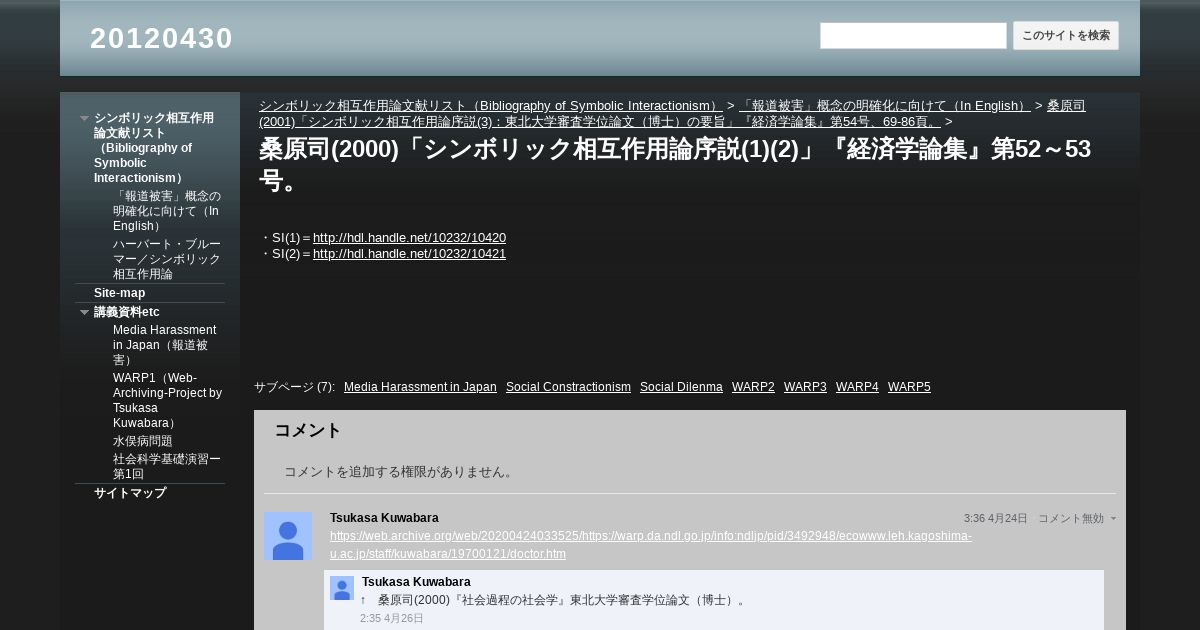Breadcrumb: 「報道被害」概念の明確化に向けて (In English)
Image resolution: width=1200 pixels, height=630 pixels.
pos(884,106)
